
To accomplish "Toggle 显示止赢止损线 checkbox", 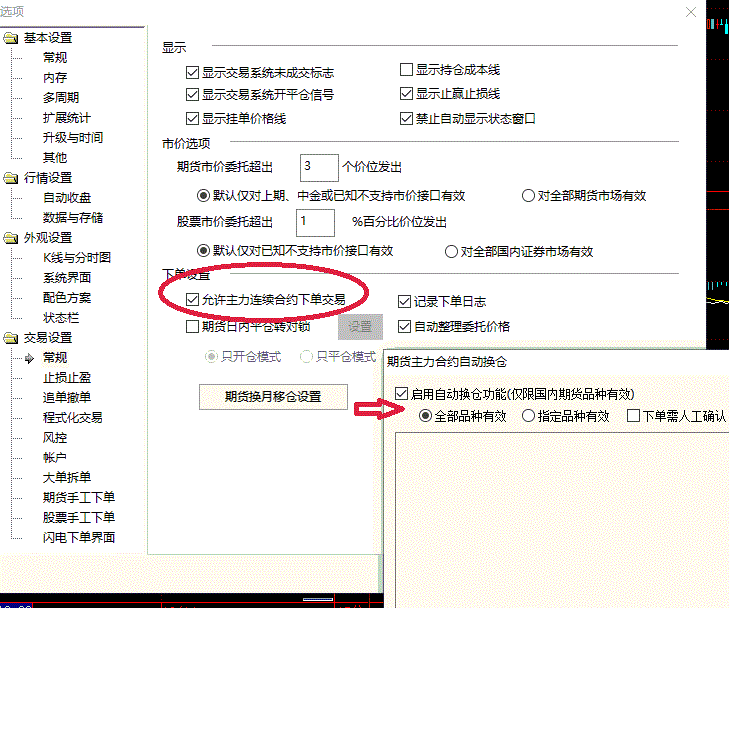I will tap(406, 94).
